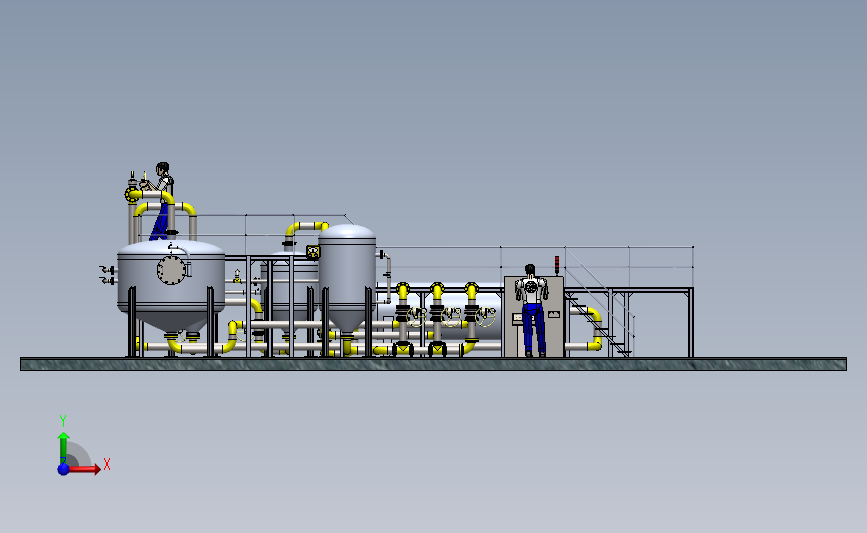Select the round manhole flange on left tank

point(171,270)
